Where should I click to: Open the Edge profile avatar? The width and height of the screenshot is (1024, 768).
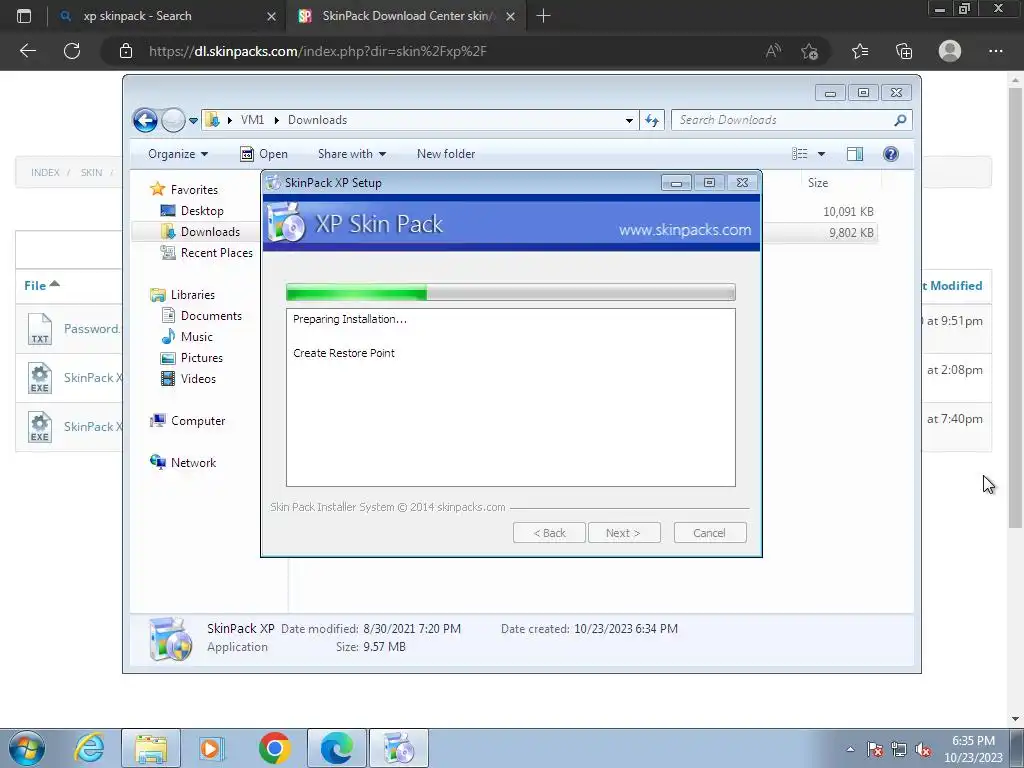point(950,51)
